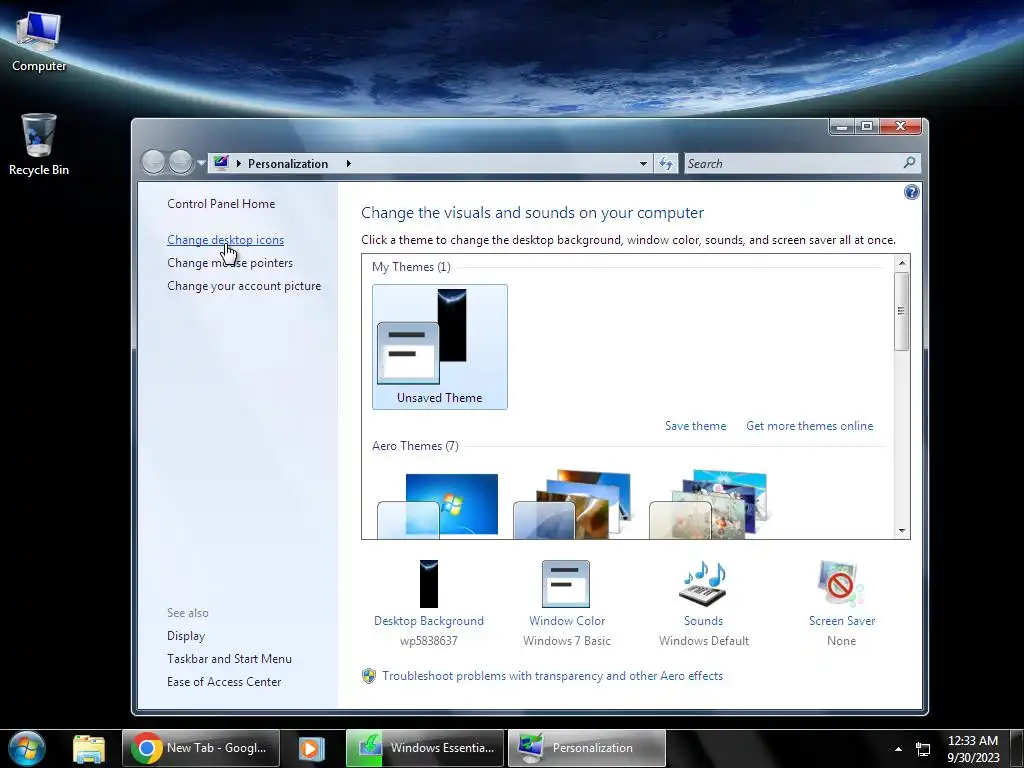This screenshot has width=1024, height=768.
Task: Click the Show desktop strip at taskbar end
Action: coord(1017,748)
